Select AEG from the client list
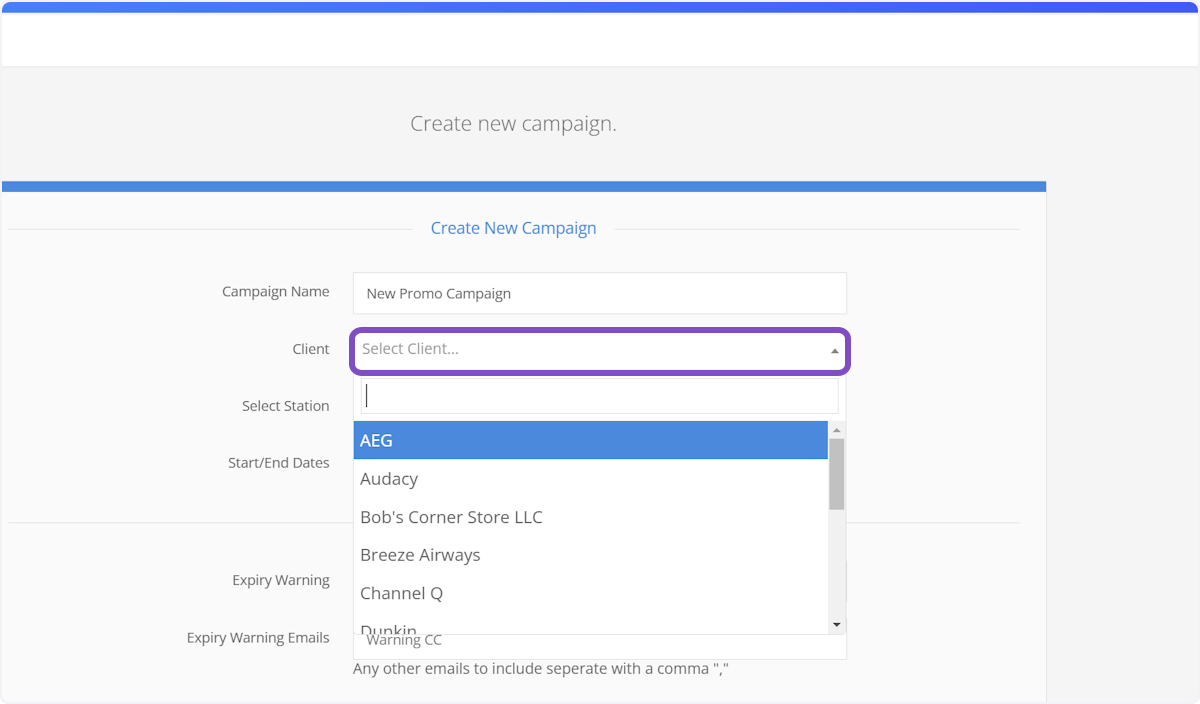Screen dimensions: 1200x704 point(590,441)
